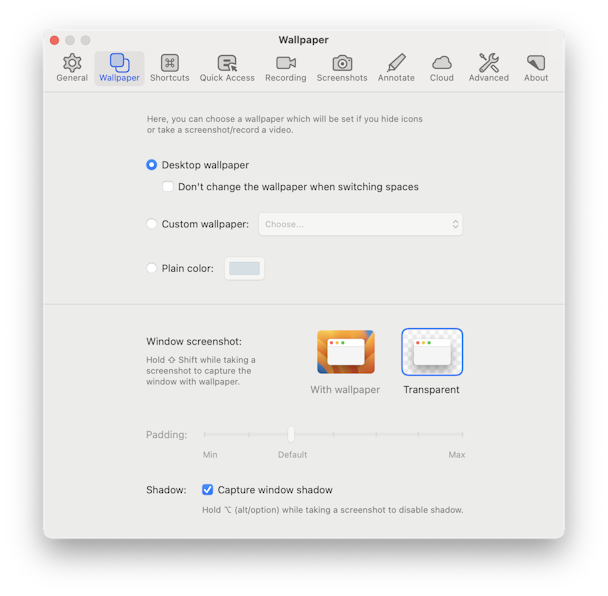This screenshot has height=596, width=608.
Task: Open the Recording video camera tab
Action: 286,68
